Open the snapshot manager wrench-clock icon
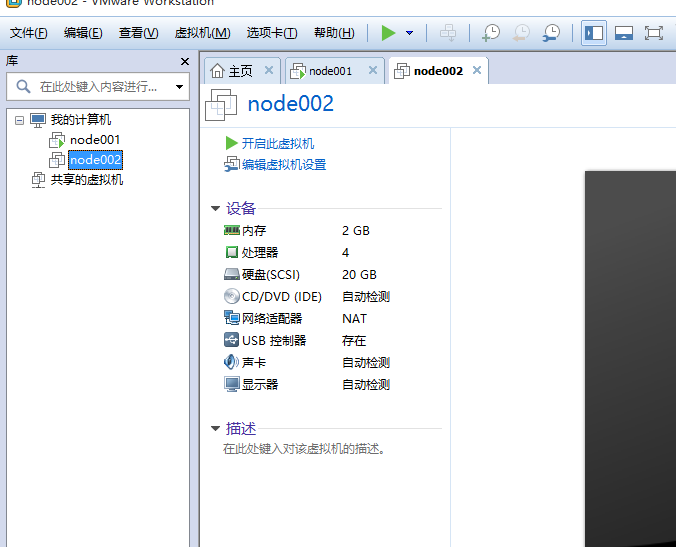 (551, 33)
